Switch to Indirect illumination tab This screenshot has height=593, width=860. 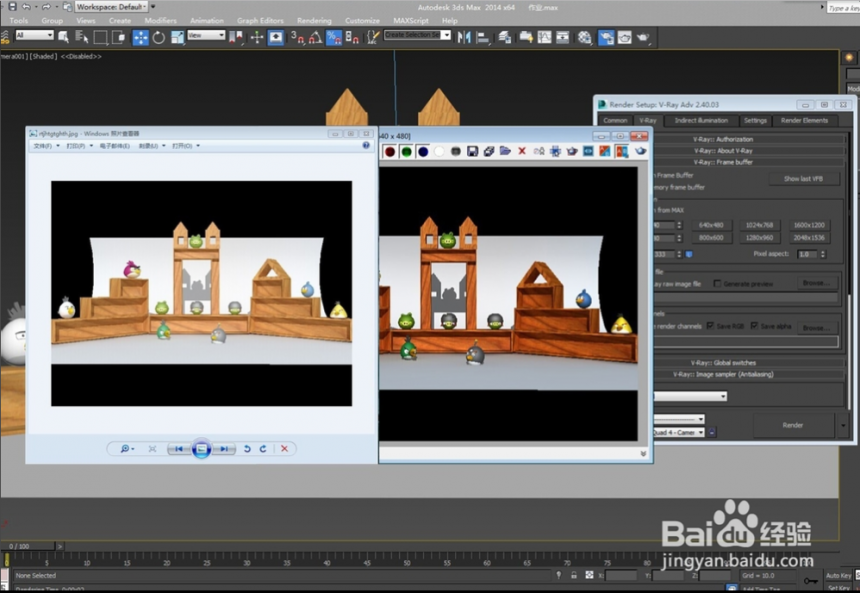[x=701, y=121]
